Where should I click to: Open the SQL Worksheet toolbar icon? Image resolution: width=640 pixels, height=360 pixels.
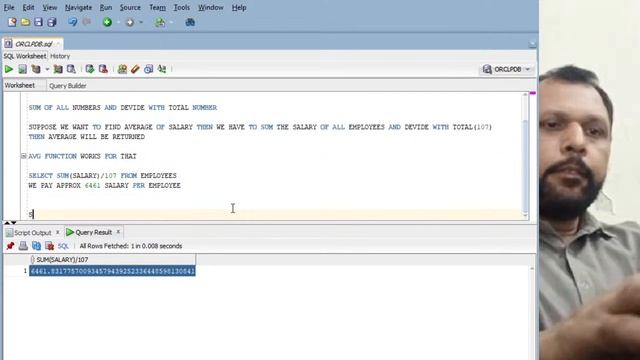(160, 22)
